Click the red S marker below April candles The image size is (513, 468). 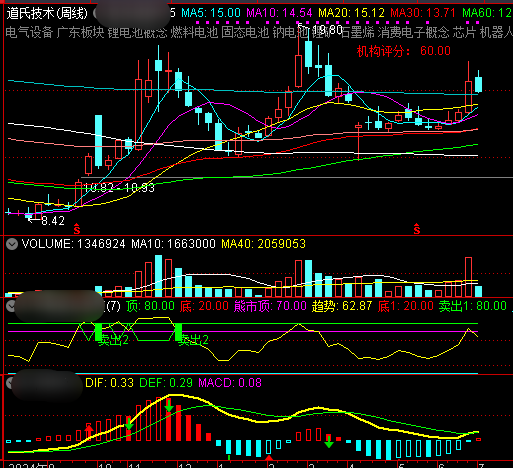[x=417, y=229]
